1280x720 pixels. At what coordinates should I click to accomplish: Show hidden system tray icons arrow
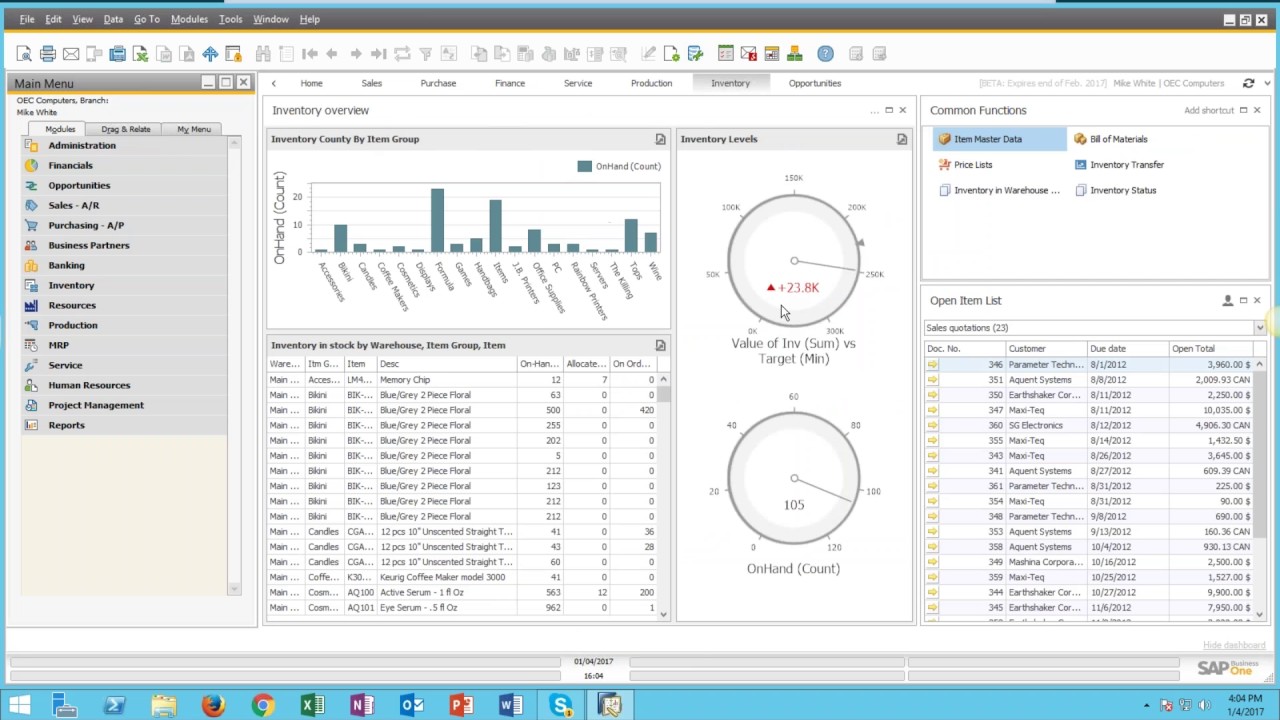click(x=1147, y=706)
